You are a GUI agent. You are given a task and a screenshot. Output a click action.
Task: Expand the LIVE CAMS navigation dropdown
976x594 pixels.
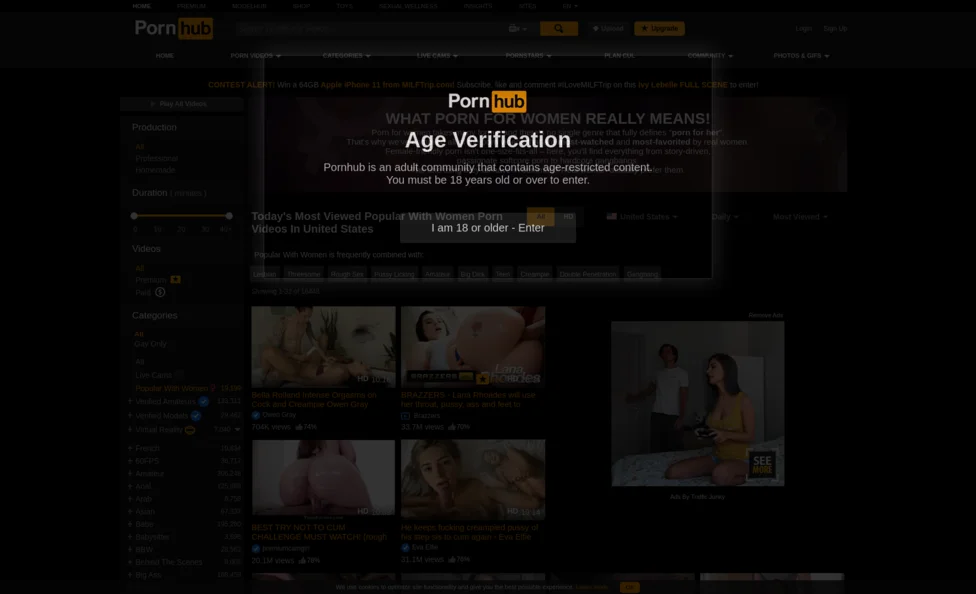tap(437, 56)
